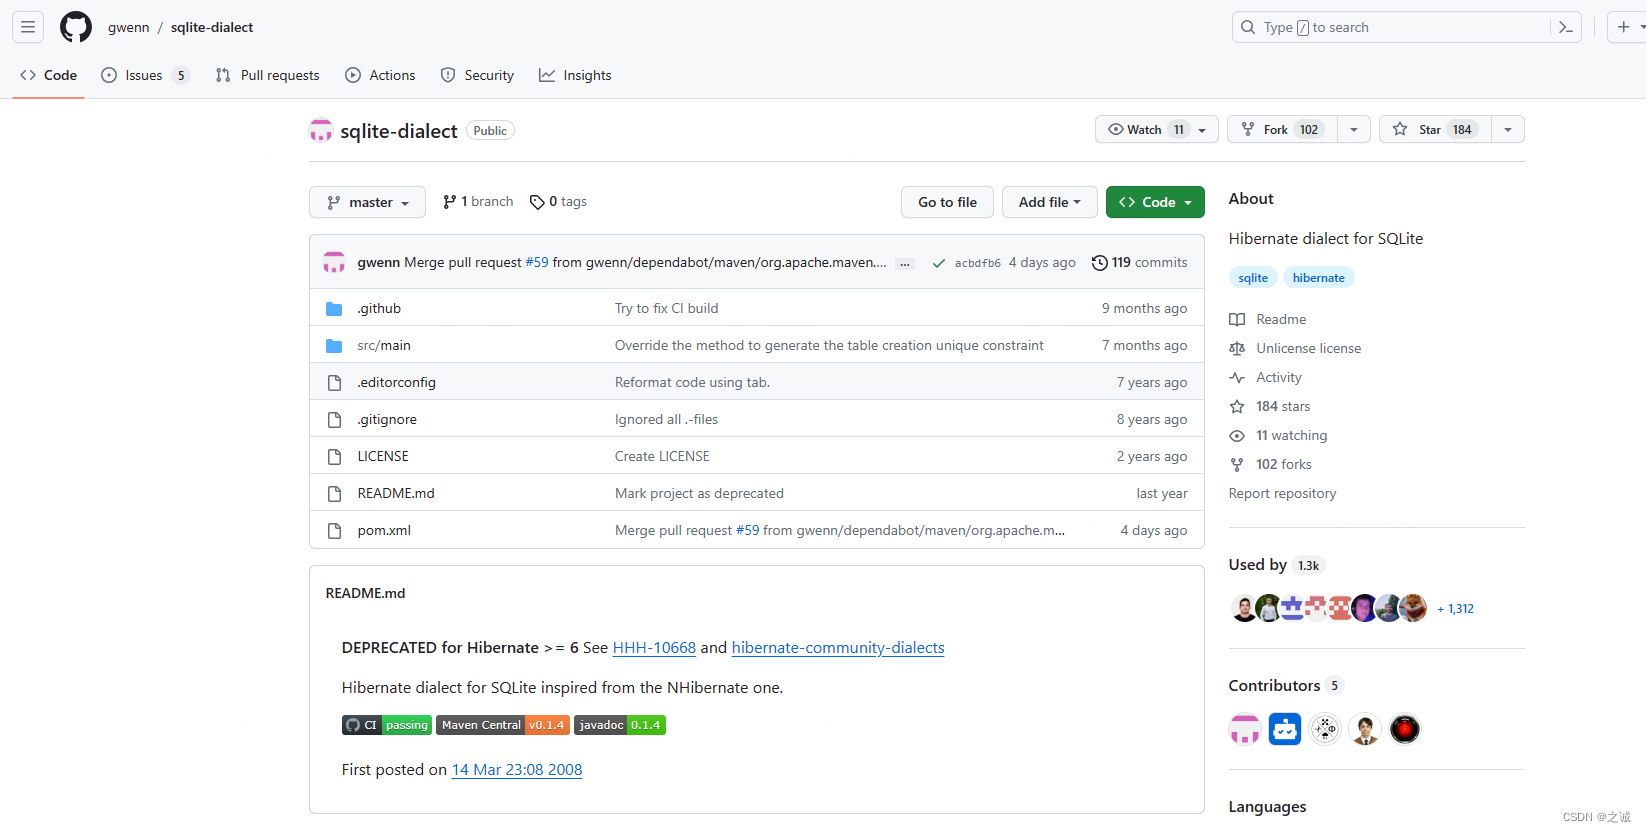Image resolution: width=1646 pixels, height=832 pixels.
Task: Click the src/main folder icon
Action: point(334,346)
